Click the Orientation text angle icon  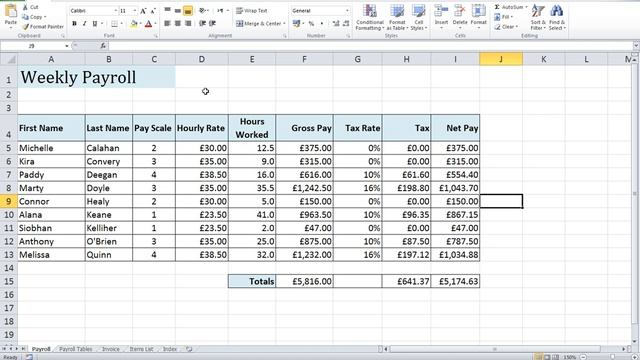(202, 11)
